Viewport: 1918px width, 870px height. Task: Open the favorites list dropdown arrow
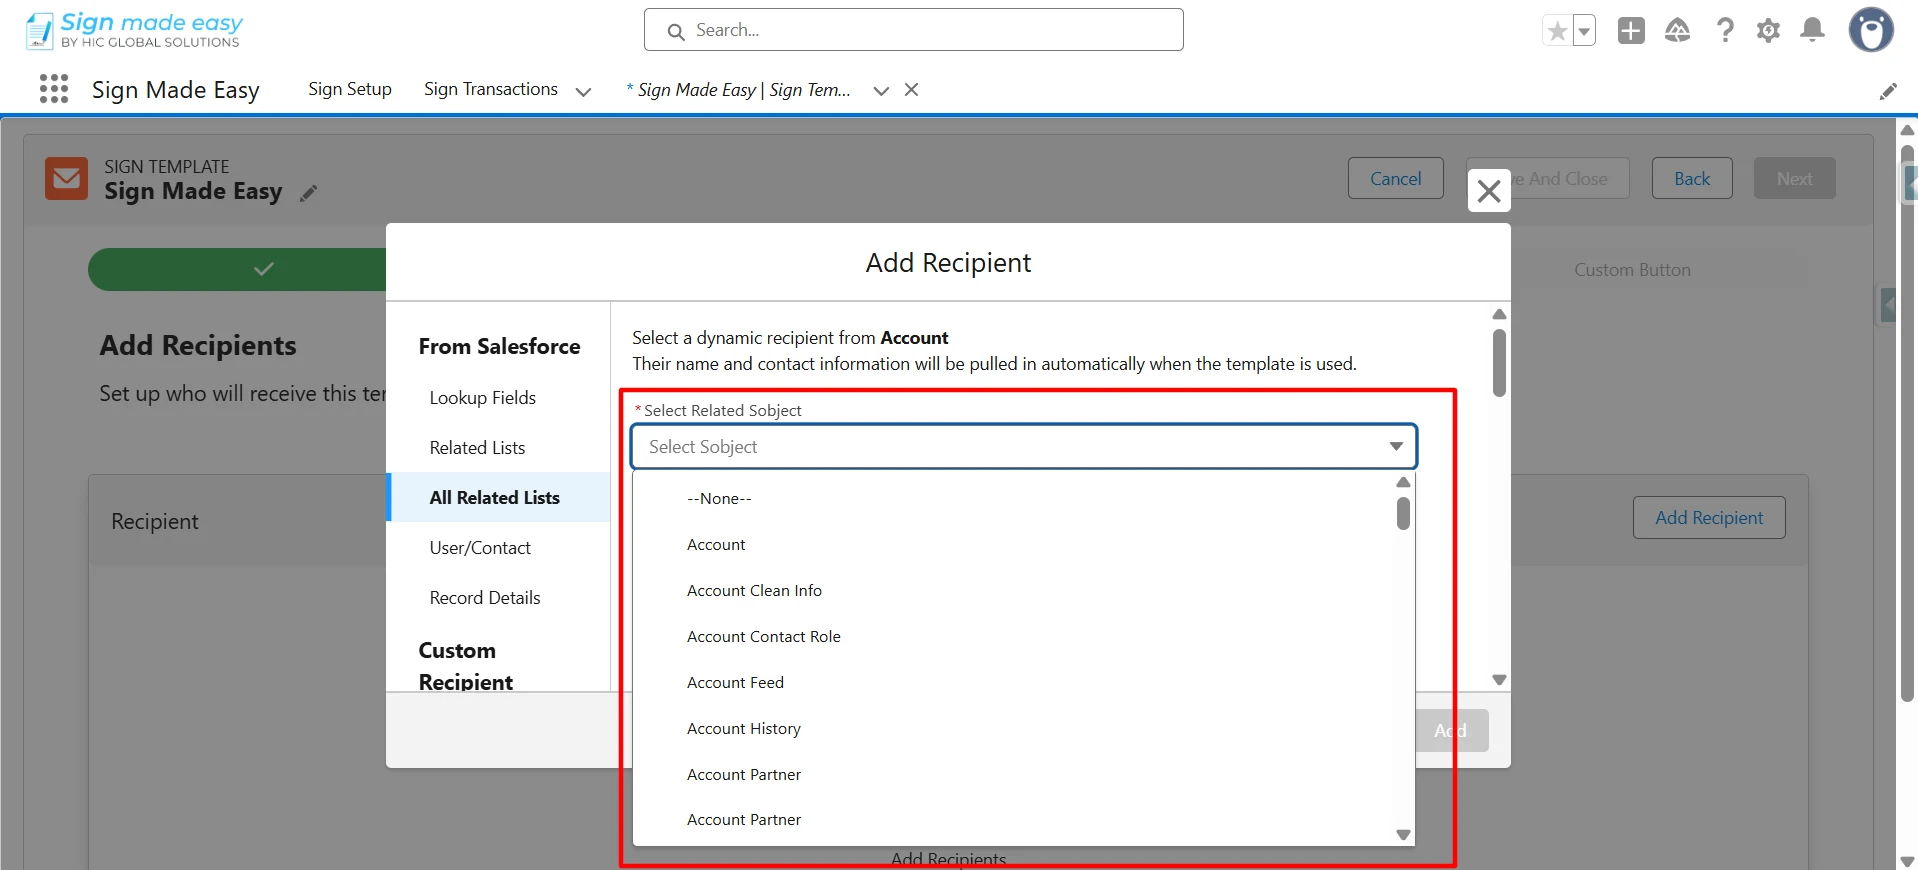click(x=1584, y=31)
